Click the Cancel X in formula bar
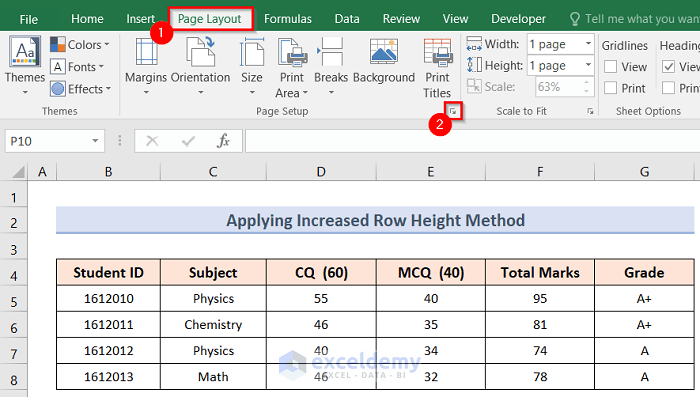 (152, 141)
